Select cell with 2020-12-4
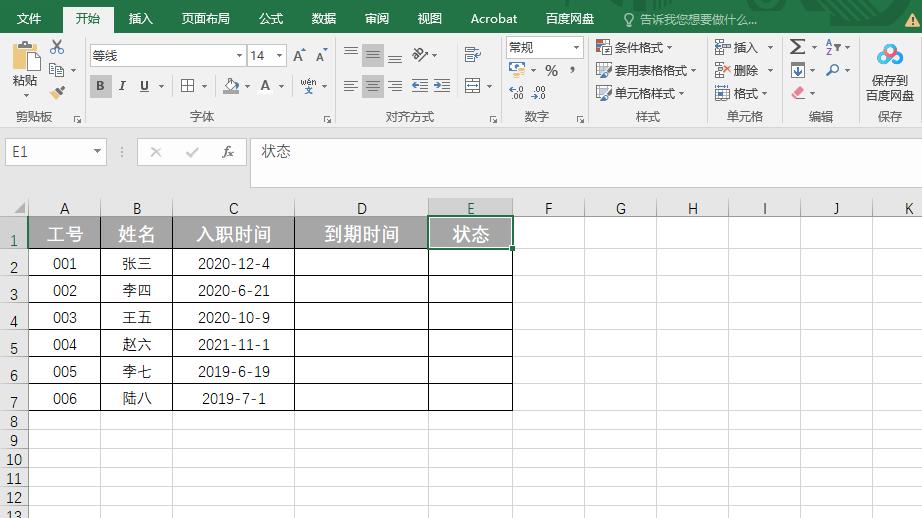 (x=233, y=263)
